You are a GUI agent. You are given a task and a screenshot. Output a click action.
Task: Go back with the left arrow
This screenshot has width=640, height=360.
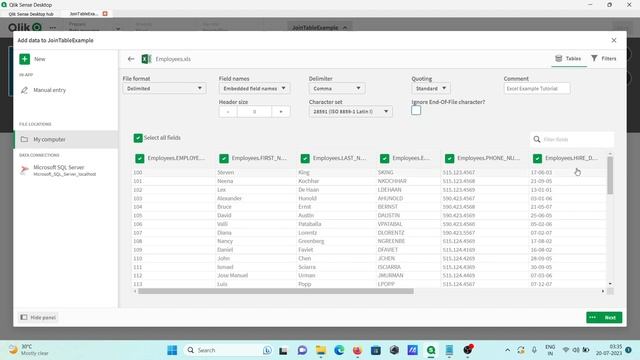pyautogui.click(x=131, y=59)
